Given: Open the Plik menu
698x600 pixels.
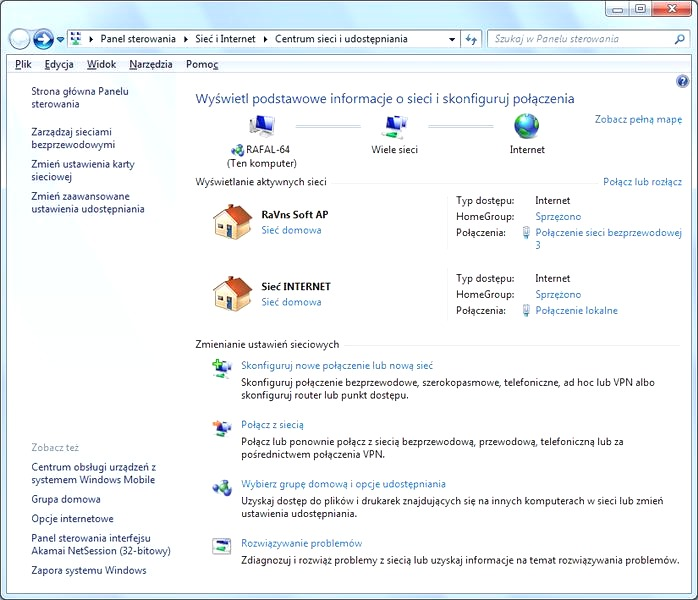Looking at the screenshot, I should click(23, 65).
